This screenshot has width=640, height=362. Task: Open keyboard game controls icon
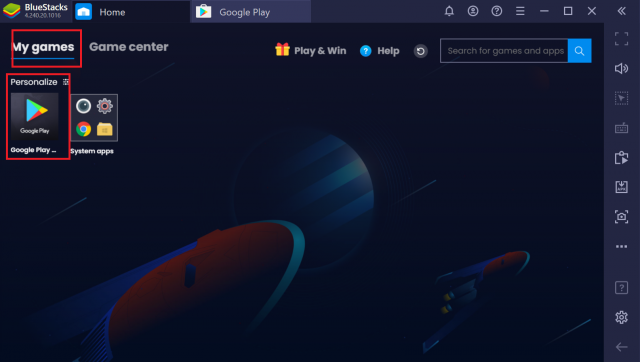coord(621,129)
